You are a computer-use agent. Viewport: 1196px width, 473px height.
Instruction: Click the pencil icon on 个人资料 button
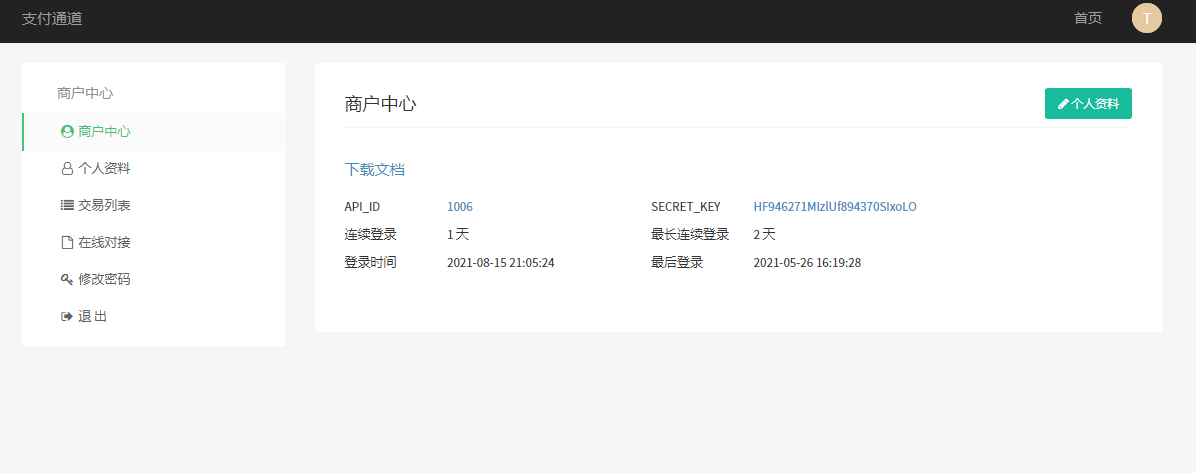tap(1063, 105)
